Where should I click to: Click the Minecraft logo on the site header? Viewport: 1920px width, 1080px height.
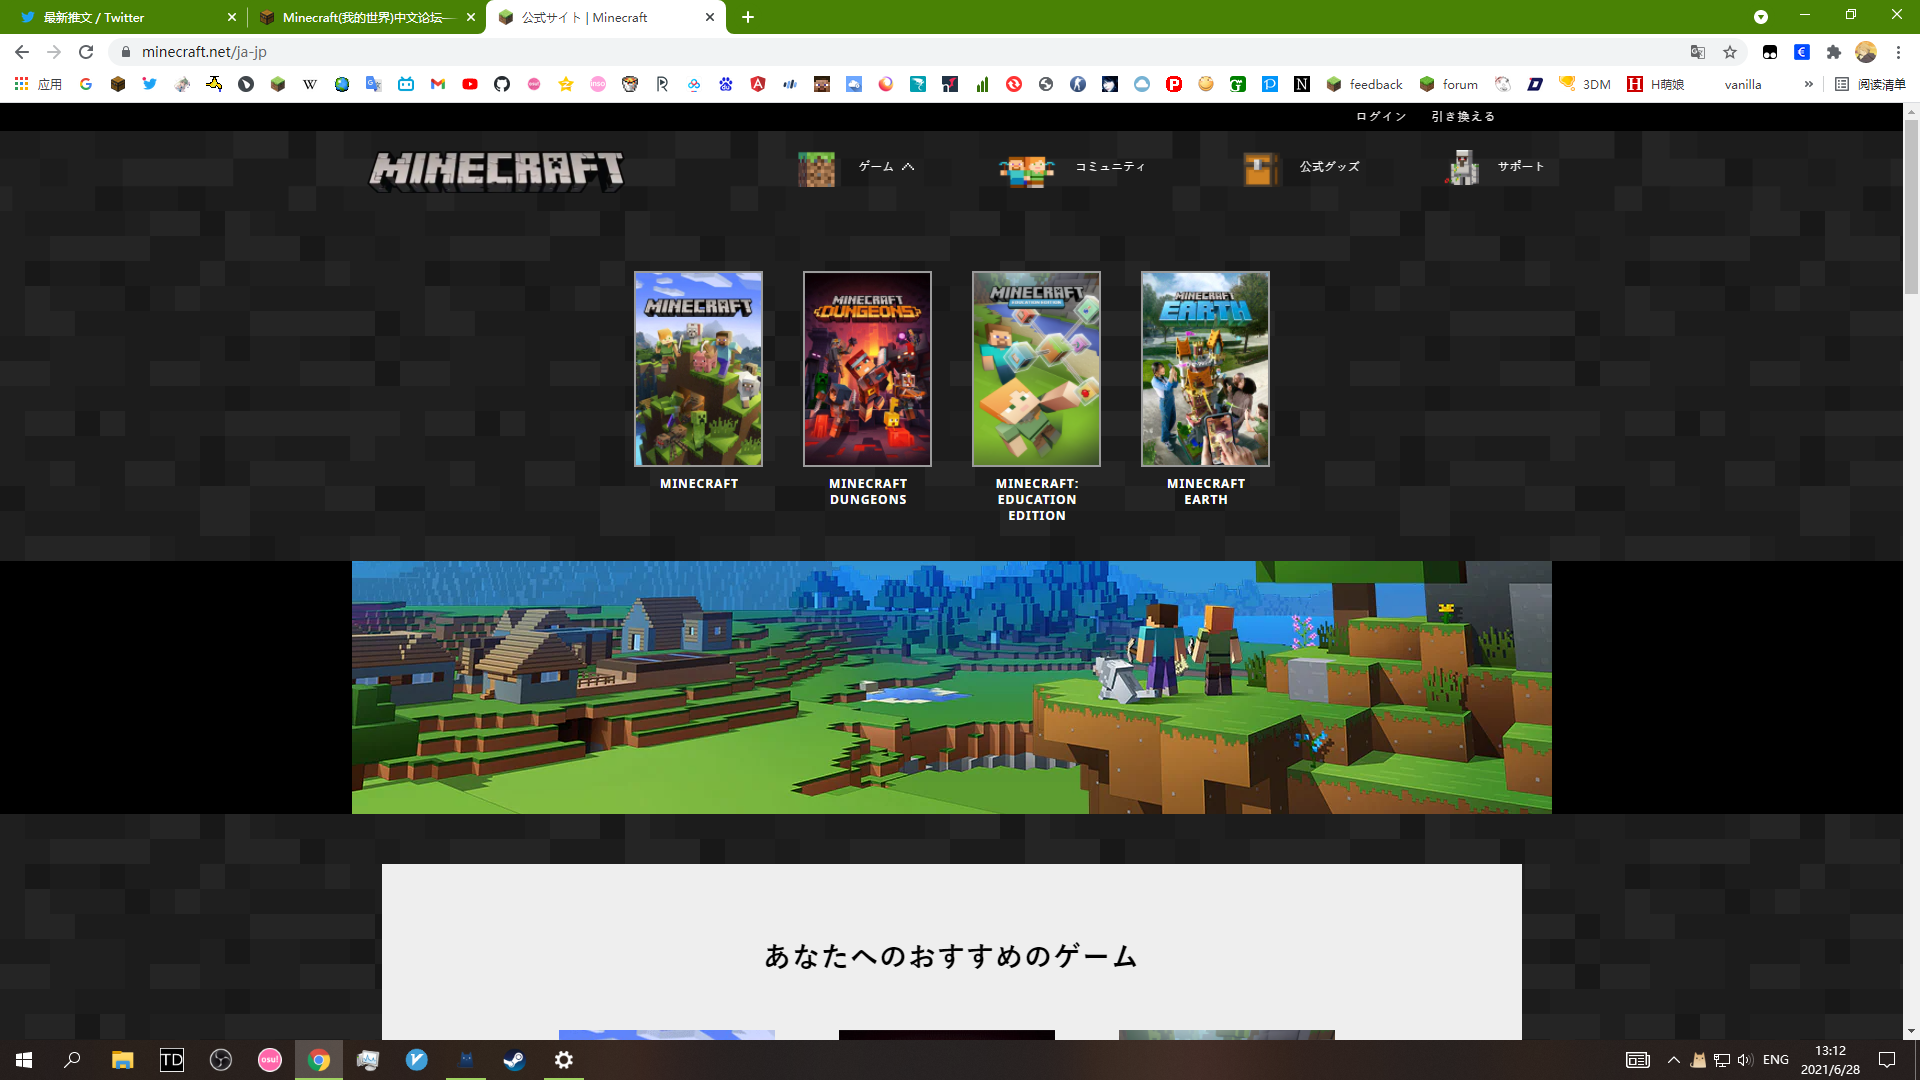pos(497,170)
